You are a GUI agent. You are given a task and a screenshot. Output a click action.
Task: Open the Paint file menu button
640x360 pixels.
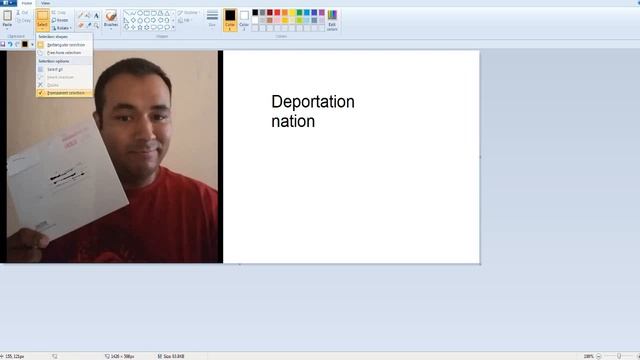pyautogui.click(x=8, y=3)
